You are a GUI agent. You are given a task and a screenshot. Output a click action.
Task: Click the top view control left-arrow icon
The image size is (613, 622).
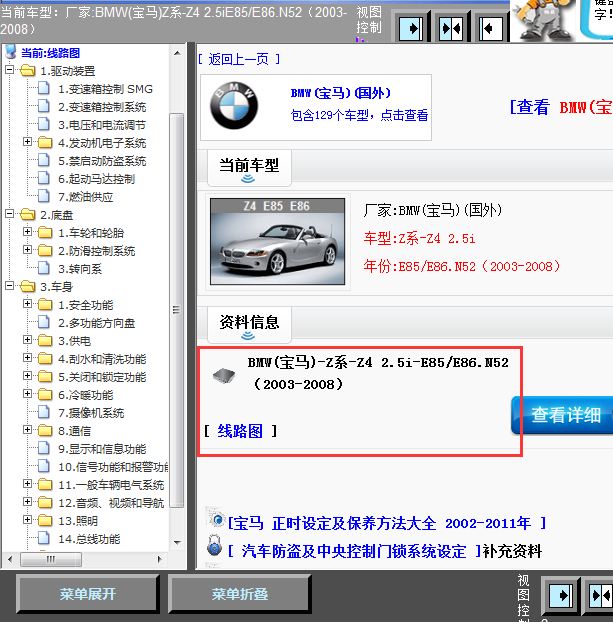pyautogui.click(x=491, y=29)
